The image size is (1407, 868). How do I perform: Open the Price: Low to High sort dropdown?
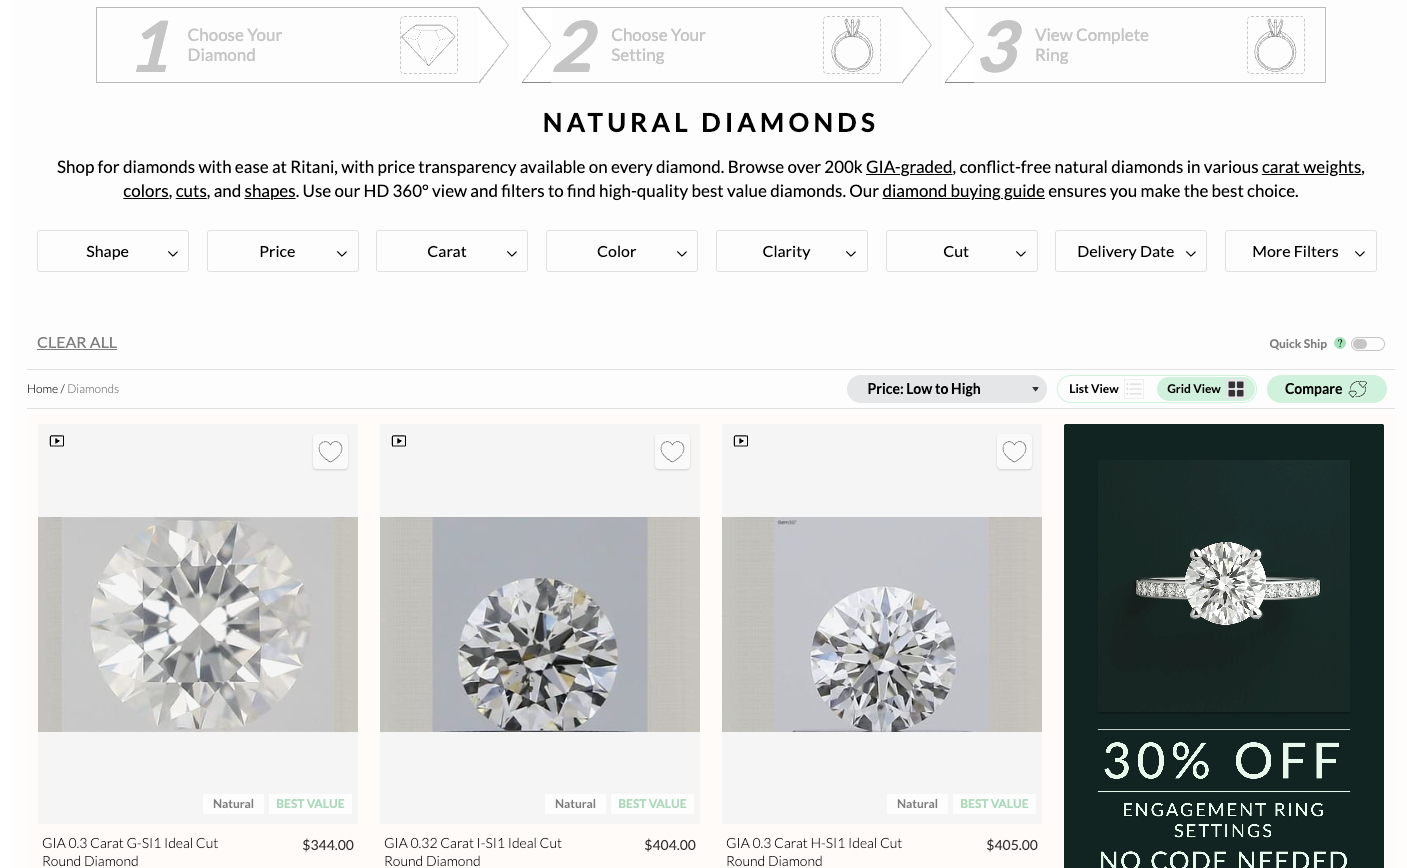(x=946, y=389)
